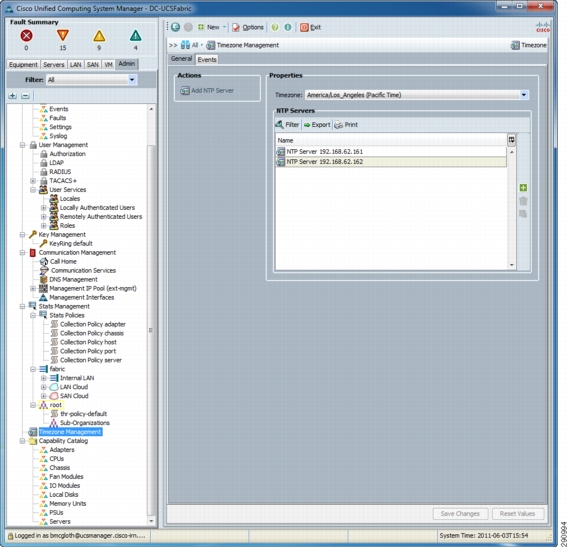Select the RADIUS tree item
Viewport: 576px width, 559px height.
(60, 172)
